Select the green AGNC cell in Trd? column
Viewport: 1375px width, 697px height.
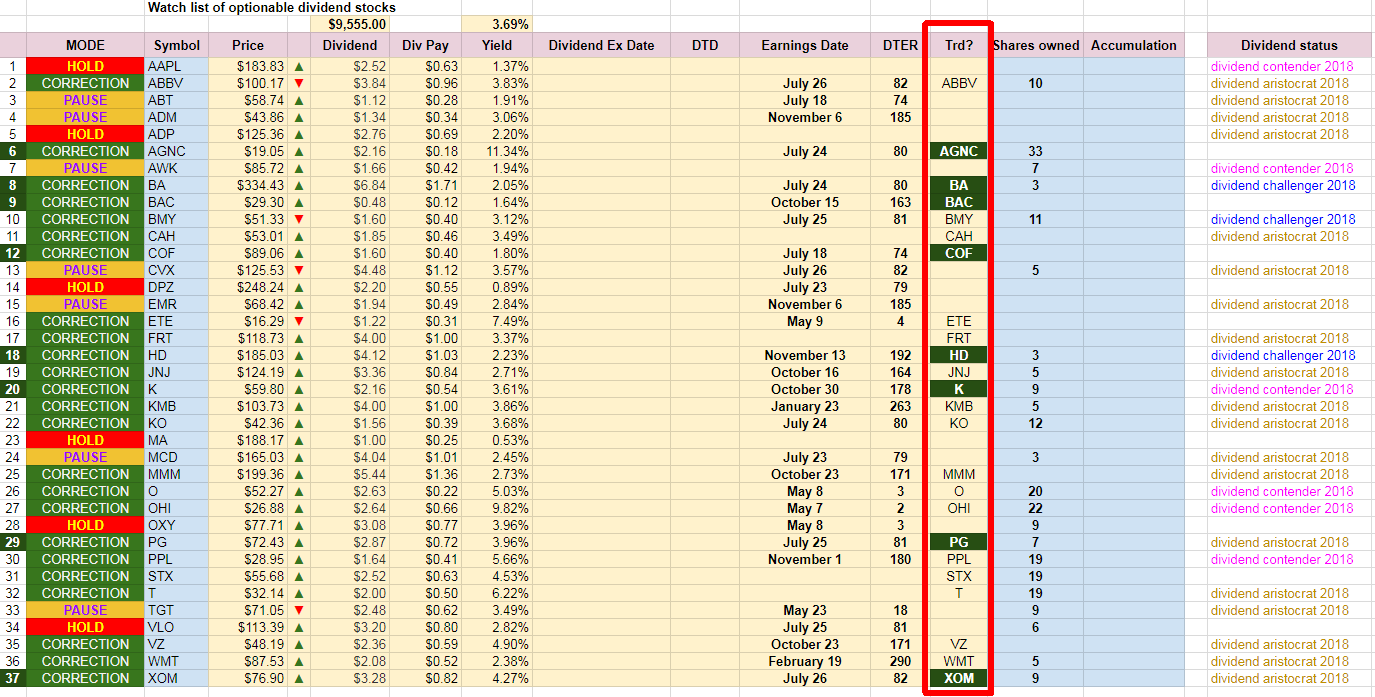coord(958,151)
